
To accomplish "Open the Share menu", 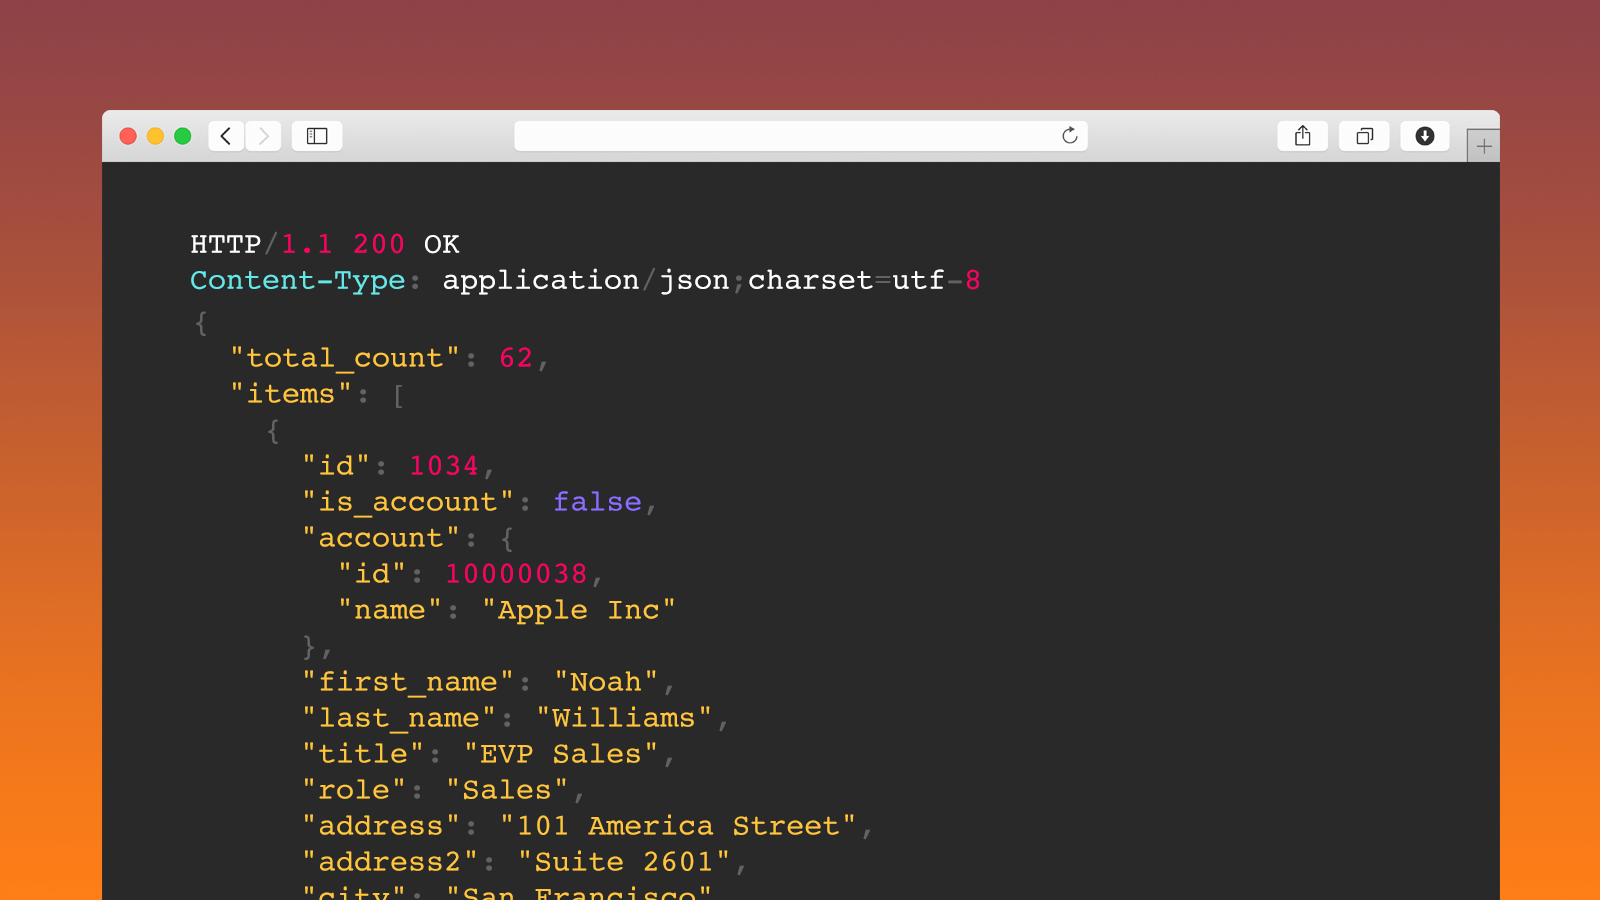I will point(1302,136).
